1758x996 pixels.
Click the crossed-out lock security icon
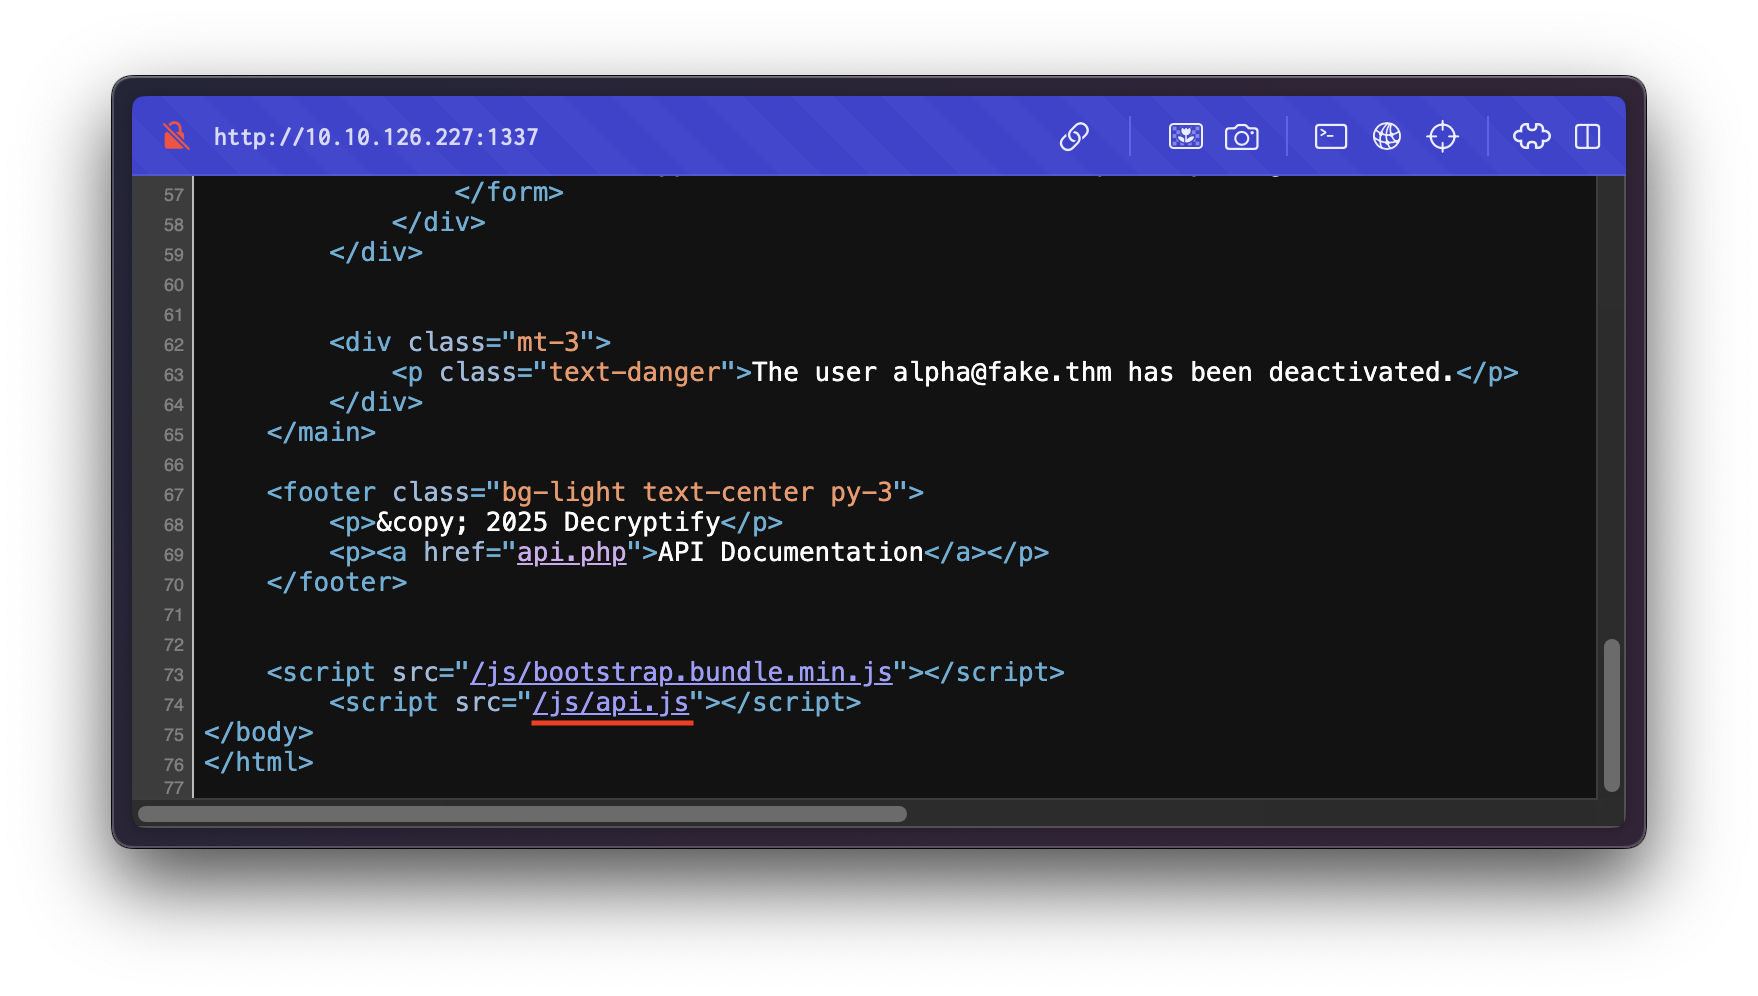[x=176, y=136]
